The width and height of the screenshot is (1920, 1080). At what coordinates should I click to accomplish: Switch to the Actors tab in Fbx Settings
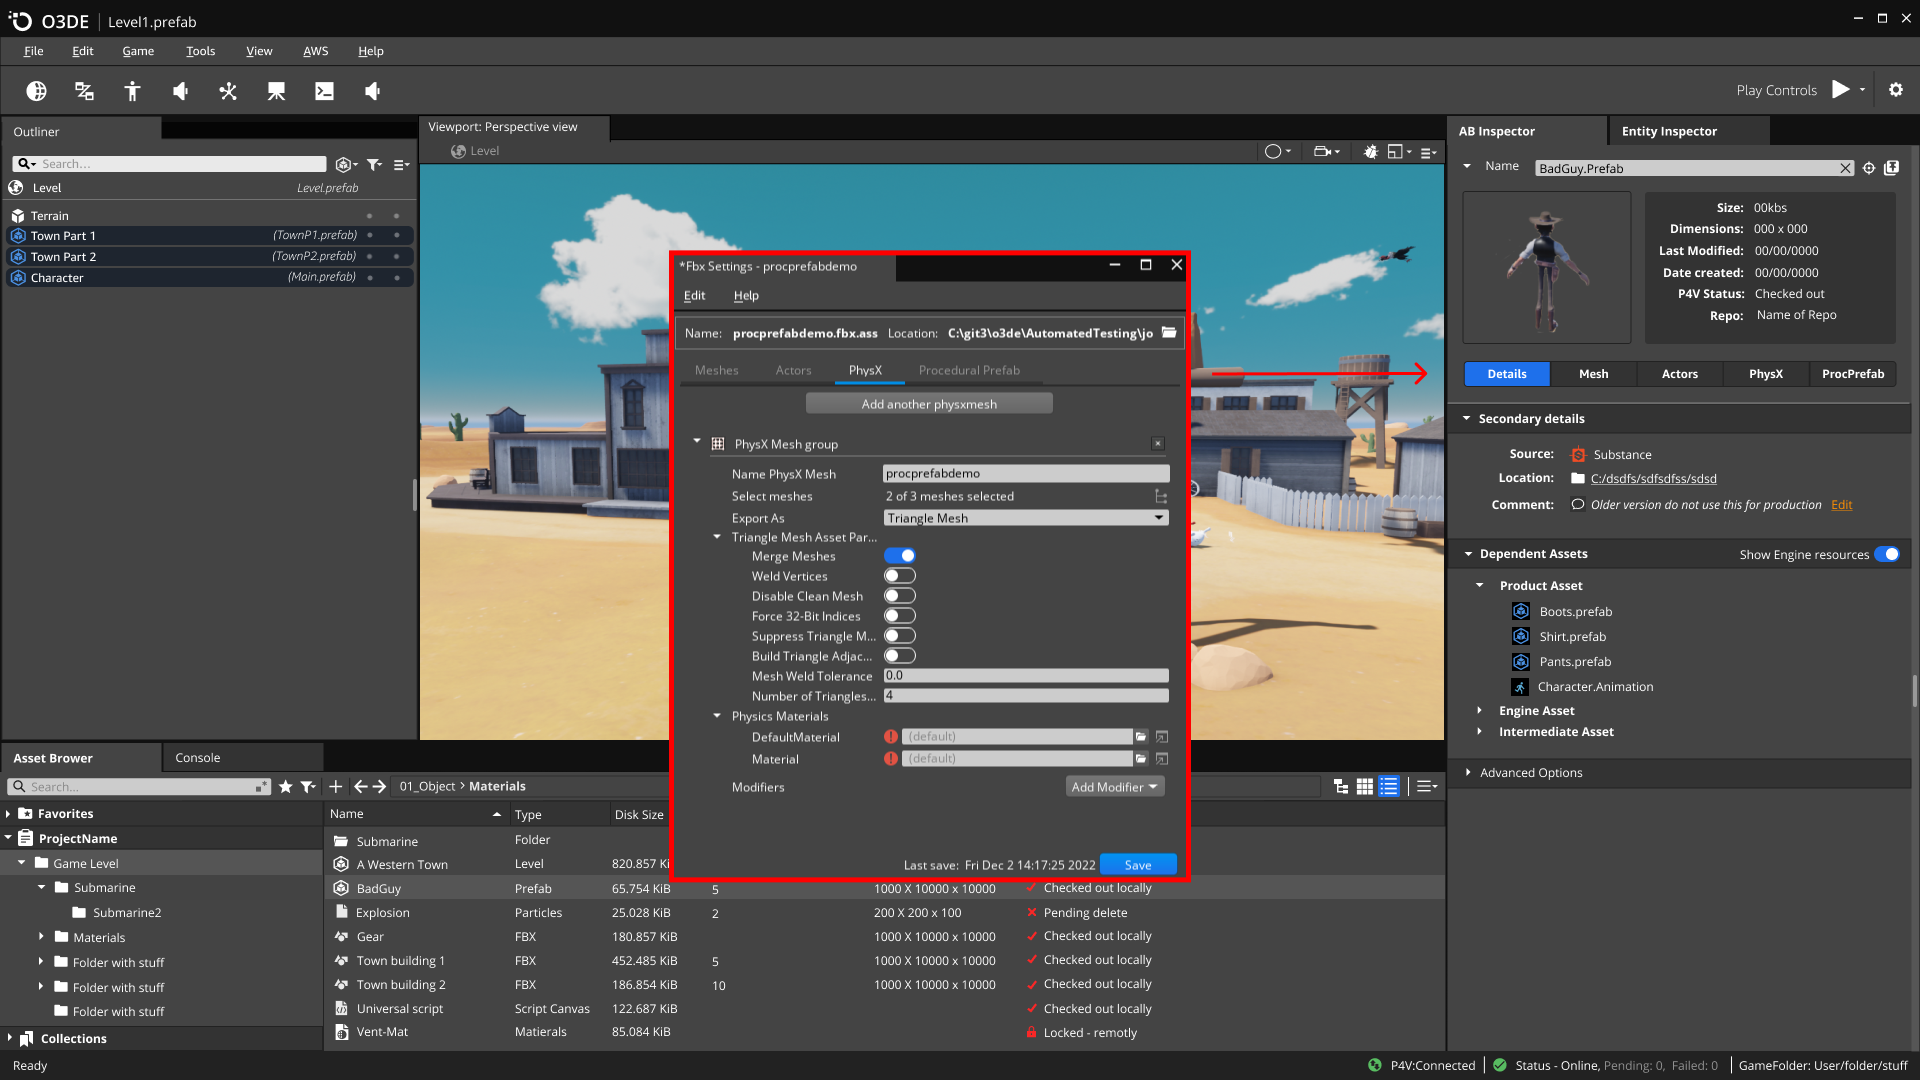coord(793,370)
